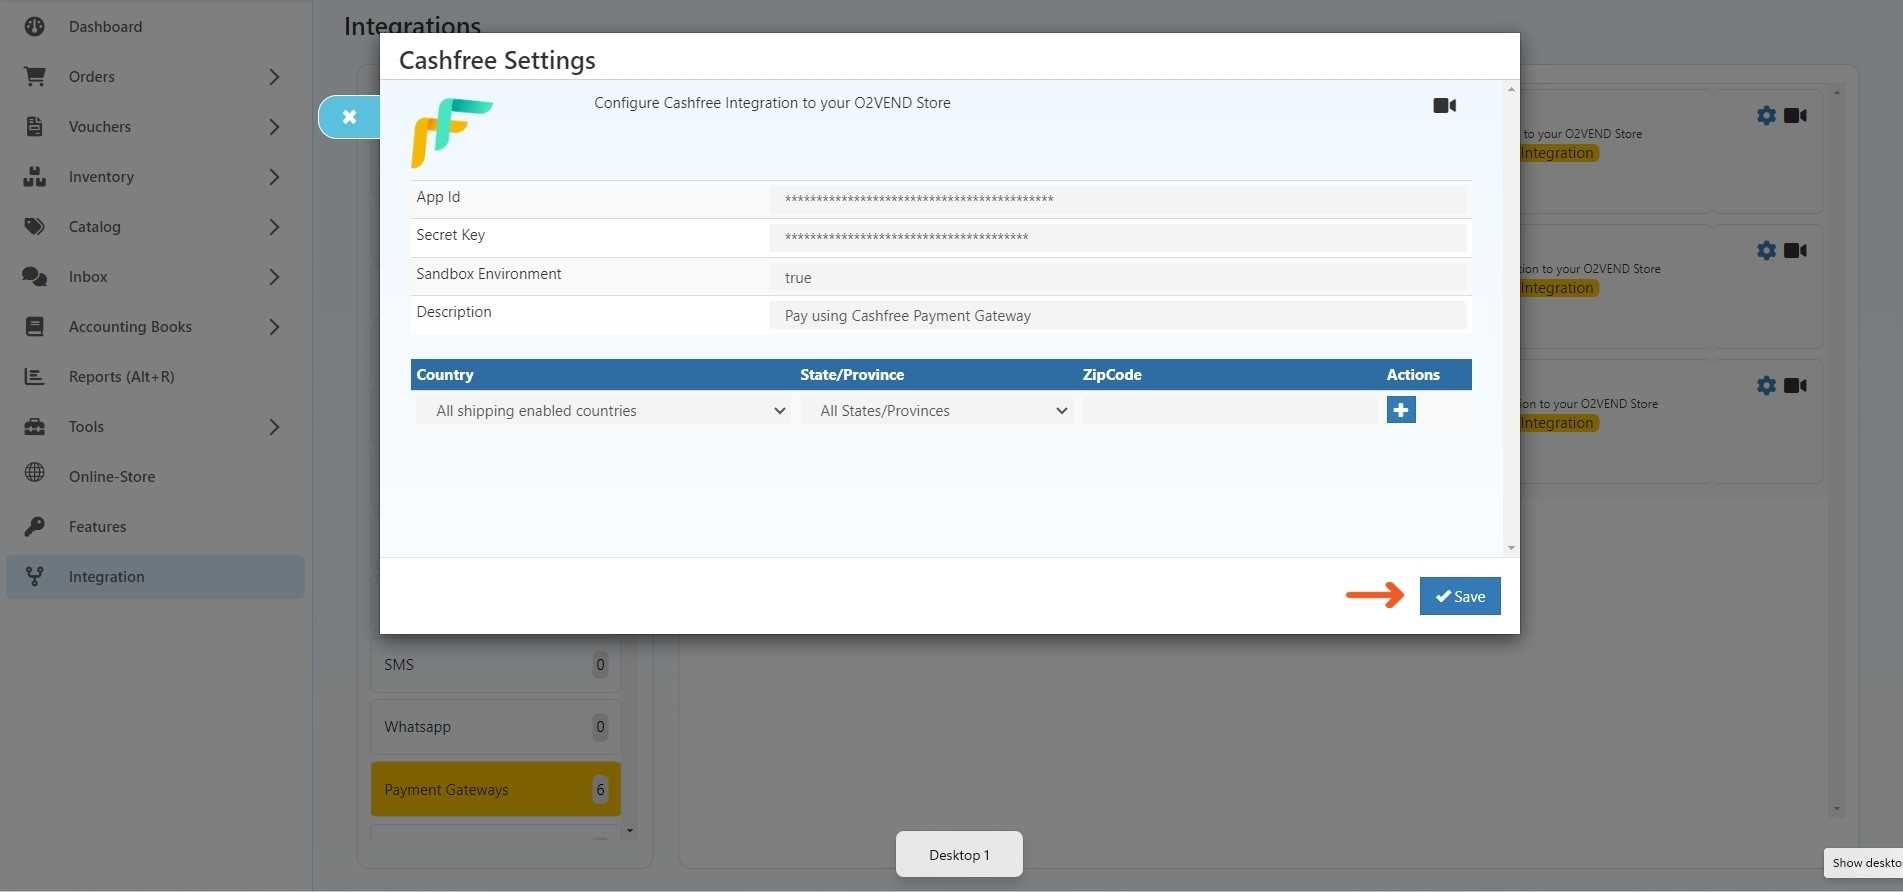Click the Actions column header
Image resolution: width=1903 pixels, height=892 pixels.
[x=1413, y=375]
